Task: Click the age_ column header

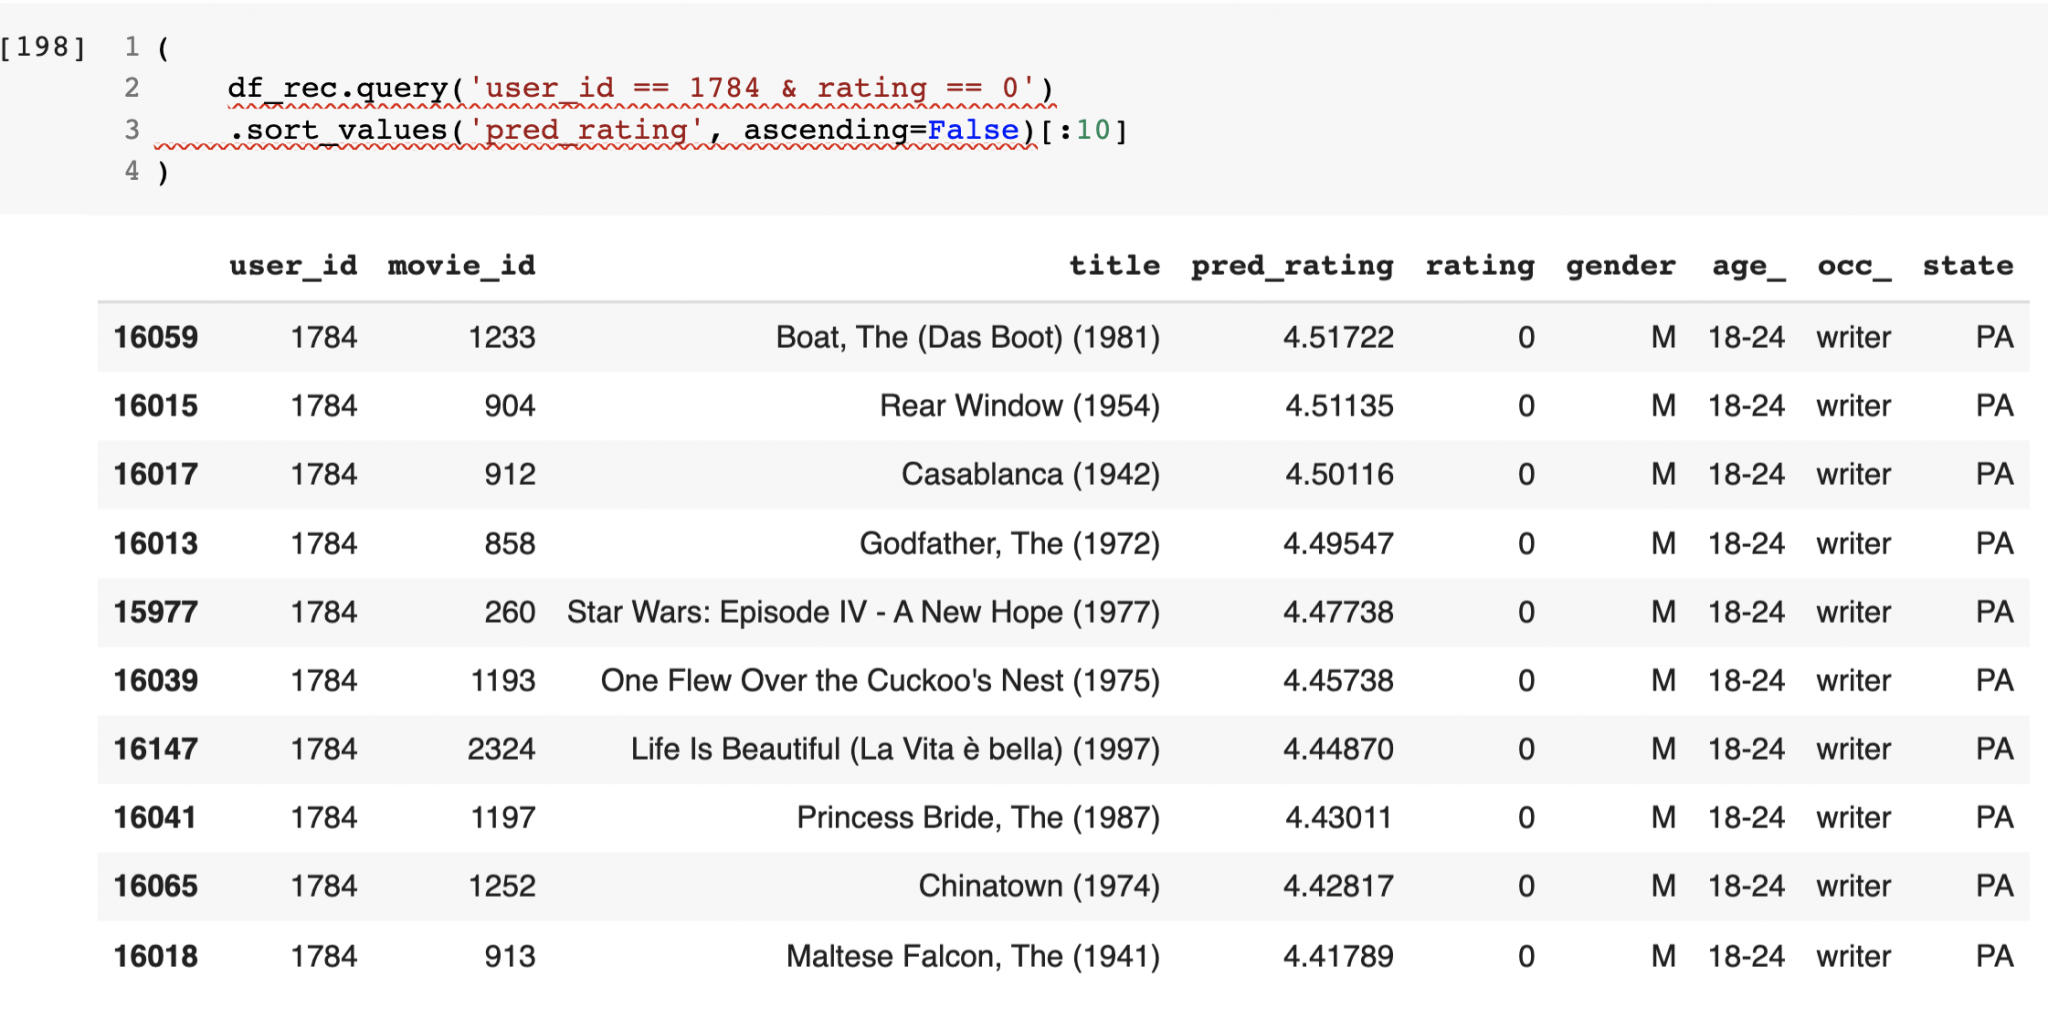Action: pos(1747,266)
